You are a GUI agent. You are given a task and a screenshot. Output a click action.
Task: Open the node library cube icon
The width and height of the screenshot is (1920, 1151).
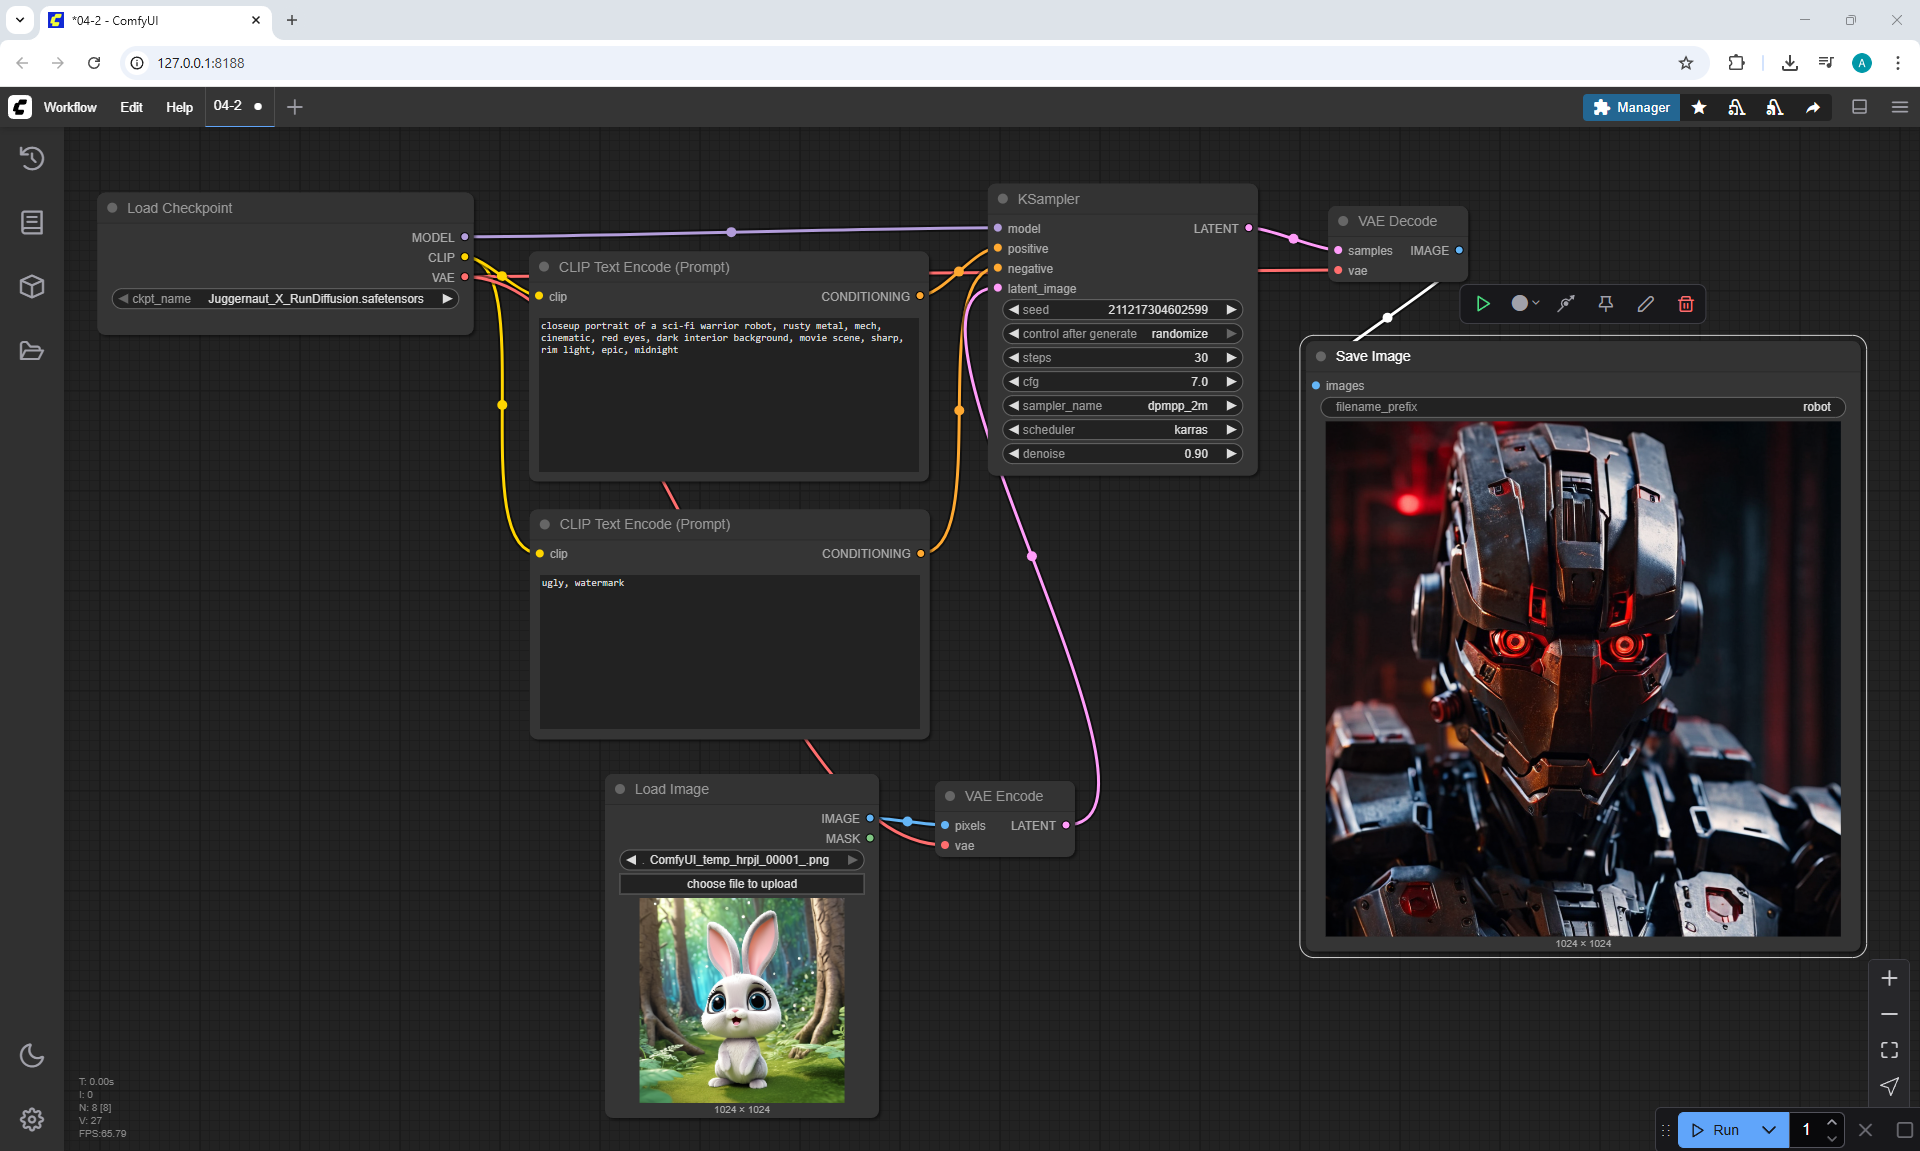coord(32,287)
